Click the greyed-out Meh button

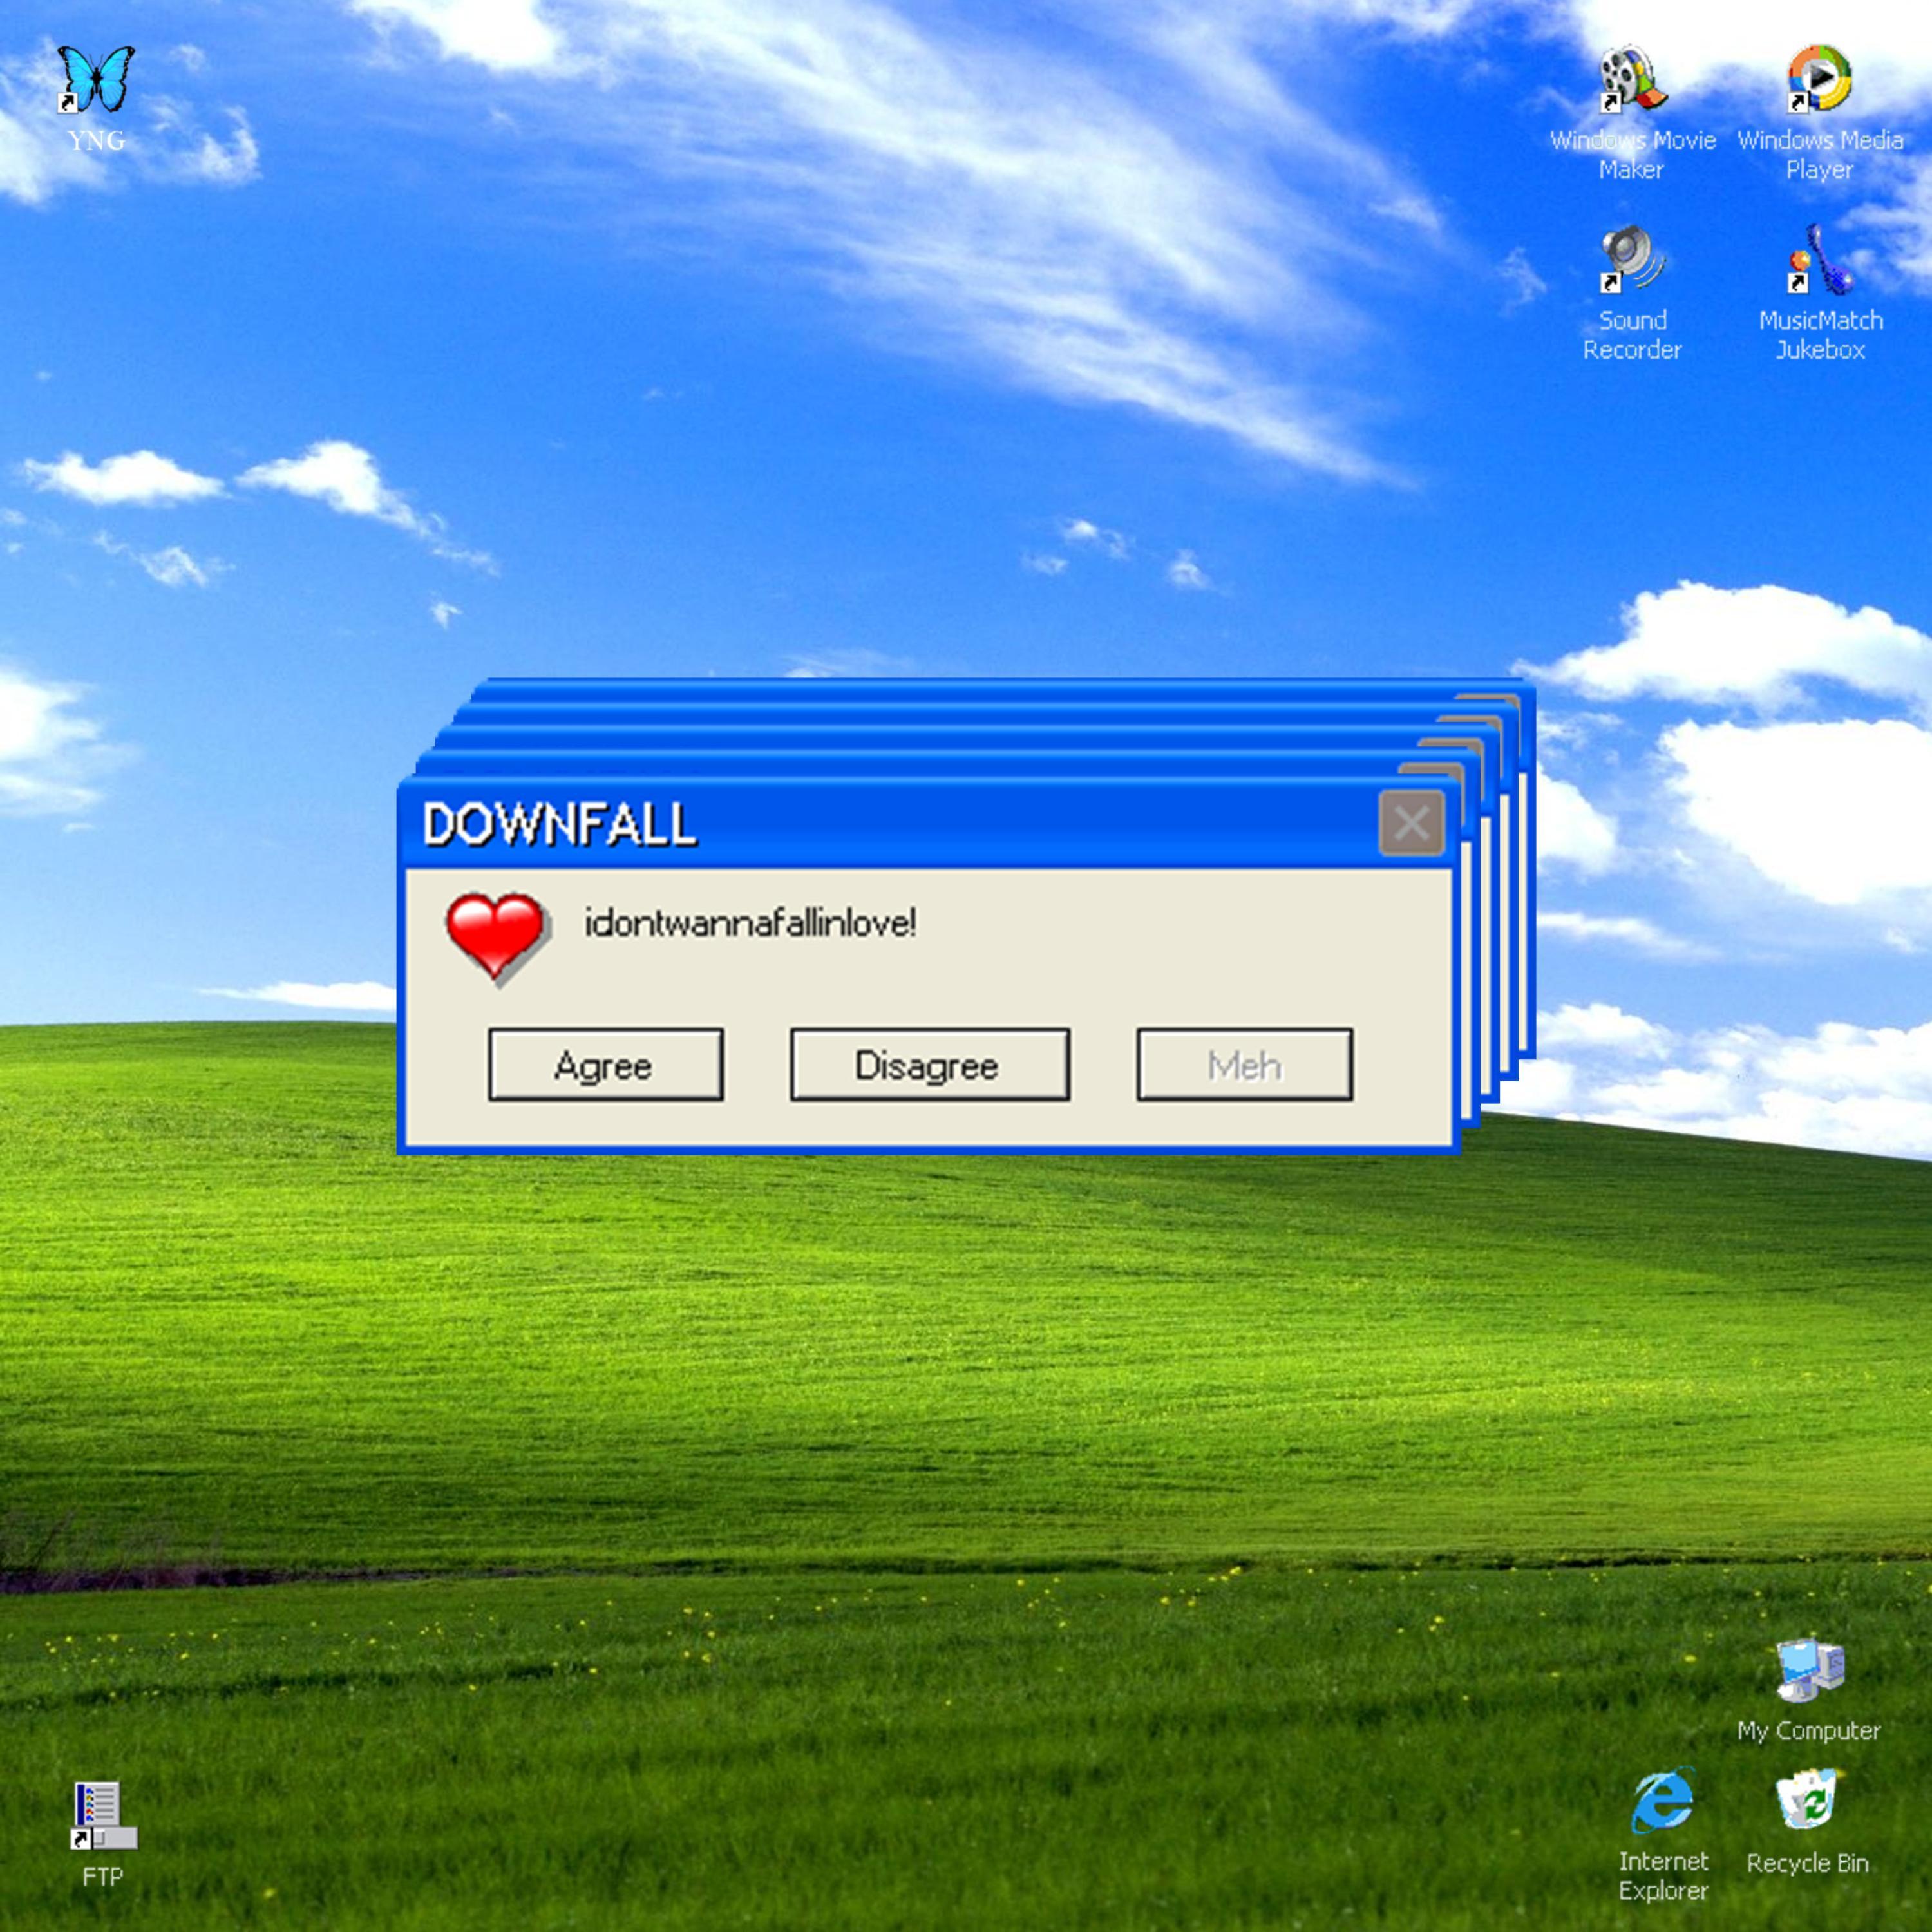pyautogui.click(x=1244, y=1065)
